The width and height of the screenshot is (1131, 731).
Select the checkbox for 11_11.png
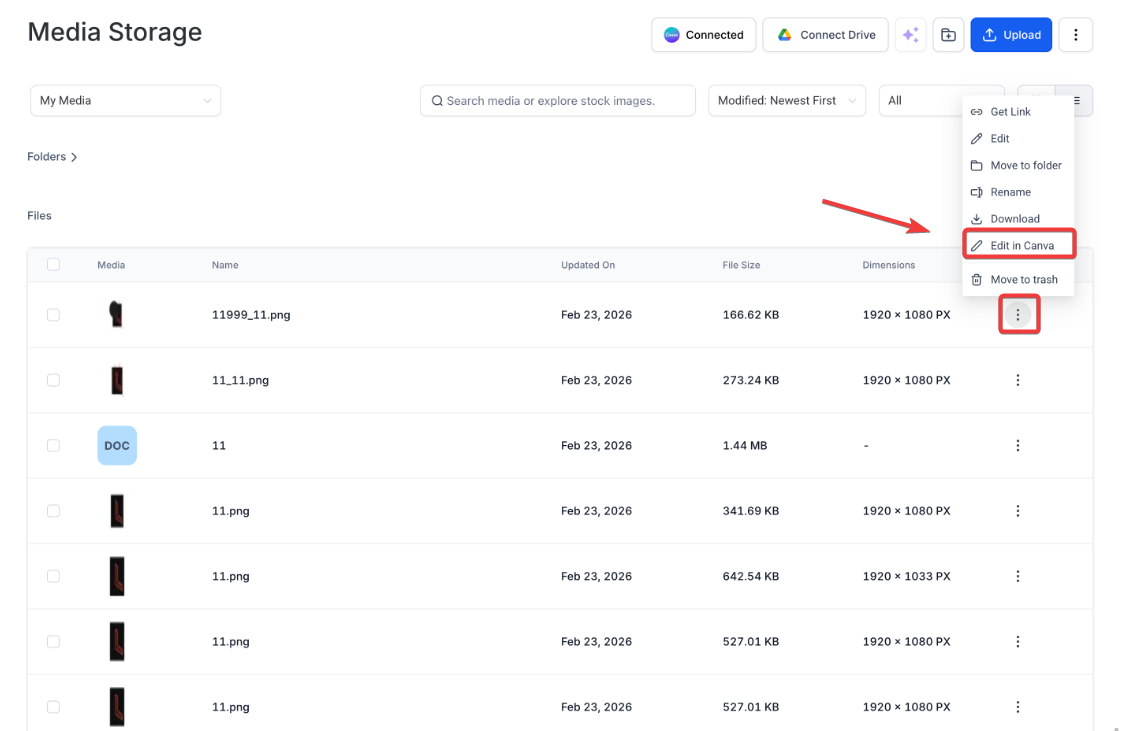[53, 380]
